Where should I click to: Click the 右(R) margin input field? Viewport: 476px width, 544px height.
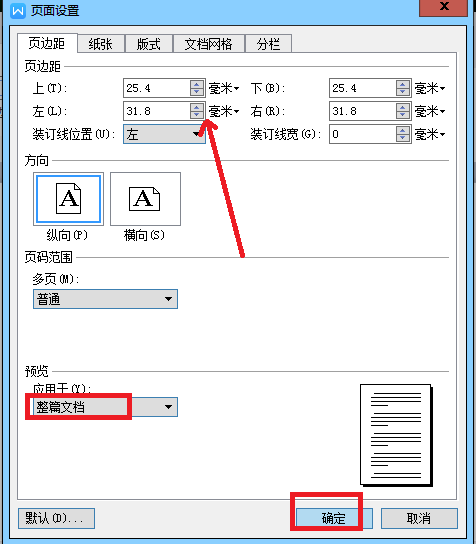pos(363,111)
